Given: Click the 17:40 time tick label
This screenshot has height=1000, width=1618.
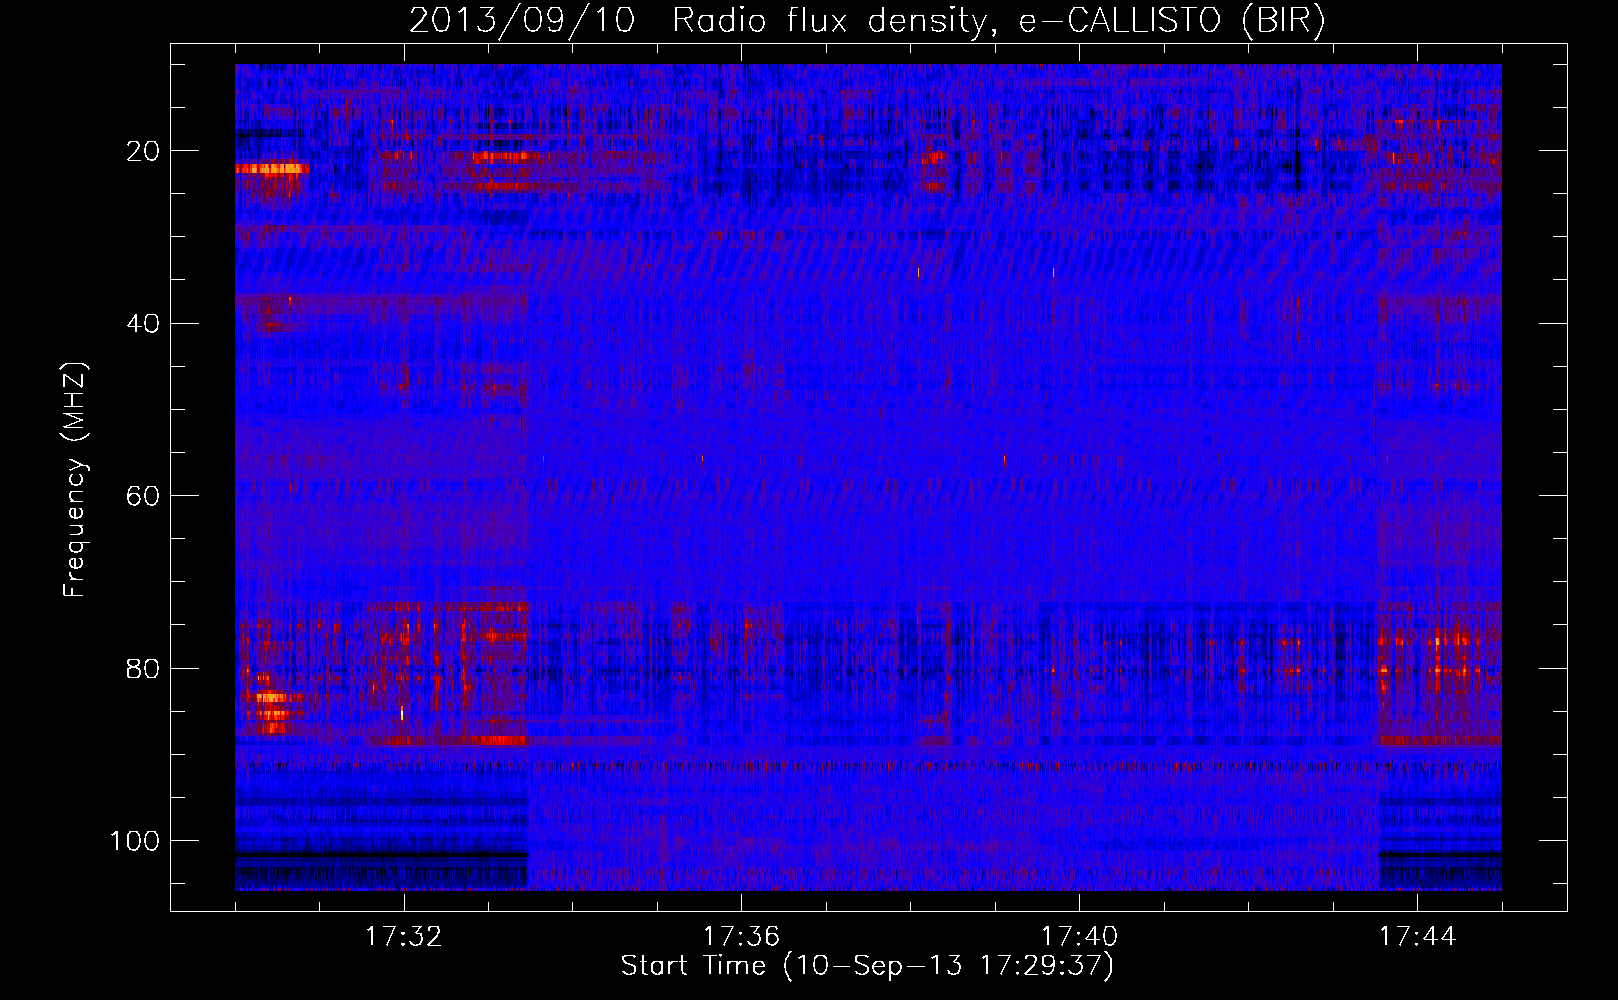Looking at the screenshot, I should point(1079,937).
